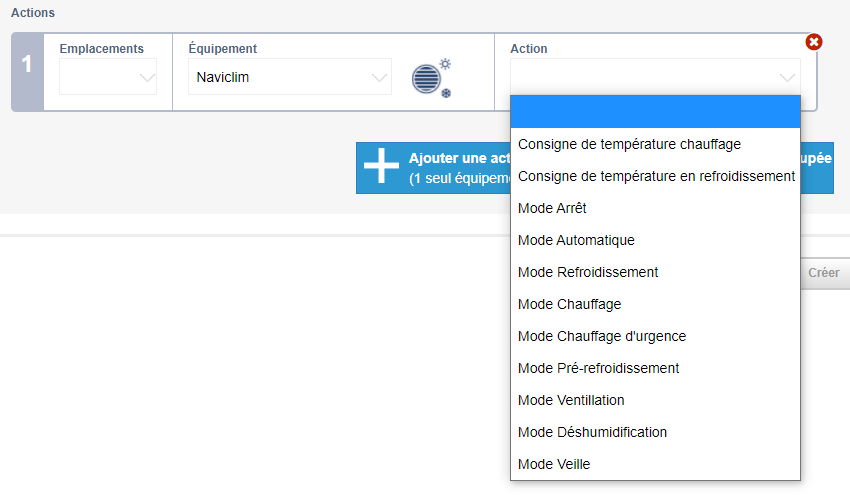
Task: Expand the Équipement Naviclim dropdown
Action: (289, 77)
